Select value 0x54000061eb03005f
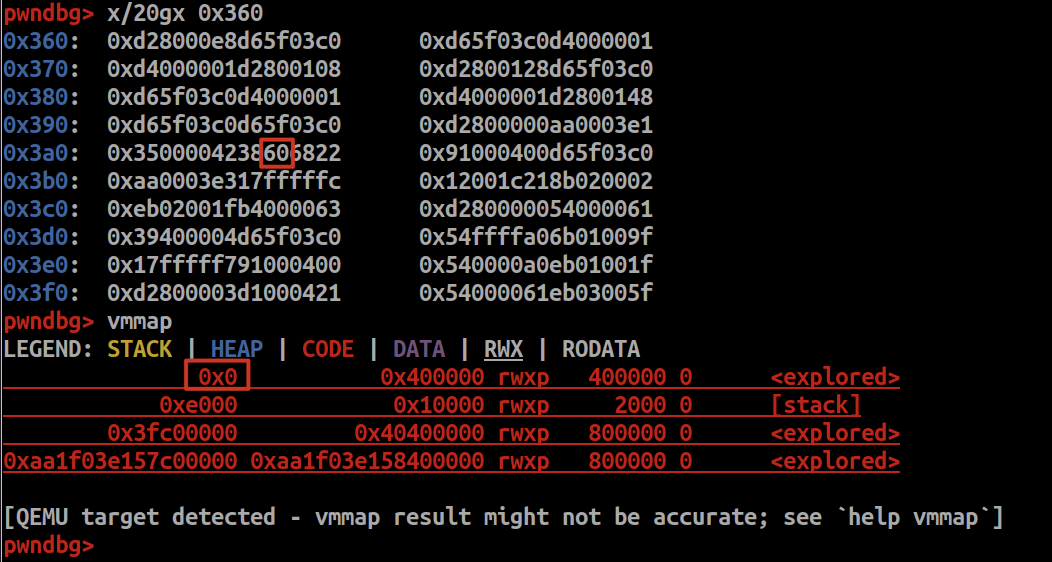Screen dimensions: 1052x562 coord(536,293)
